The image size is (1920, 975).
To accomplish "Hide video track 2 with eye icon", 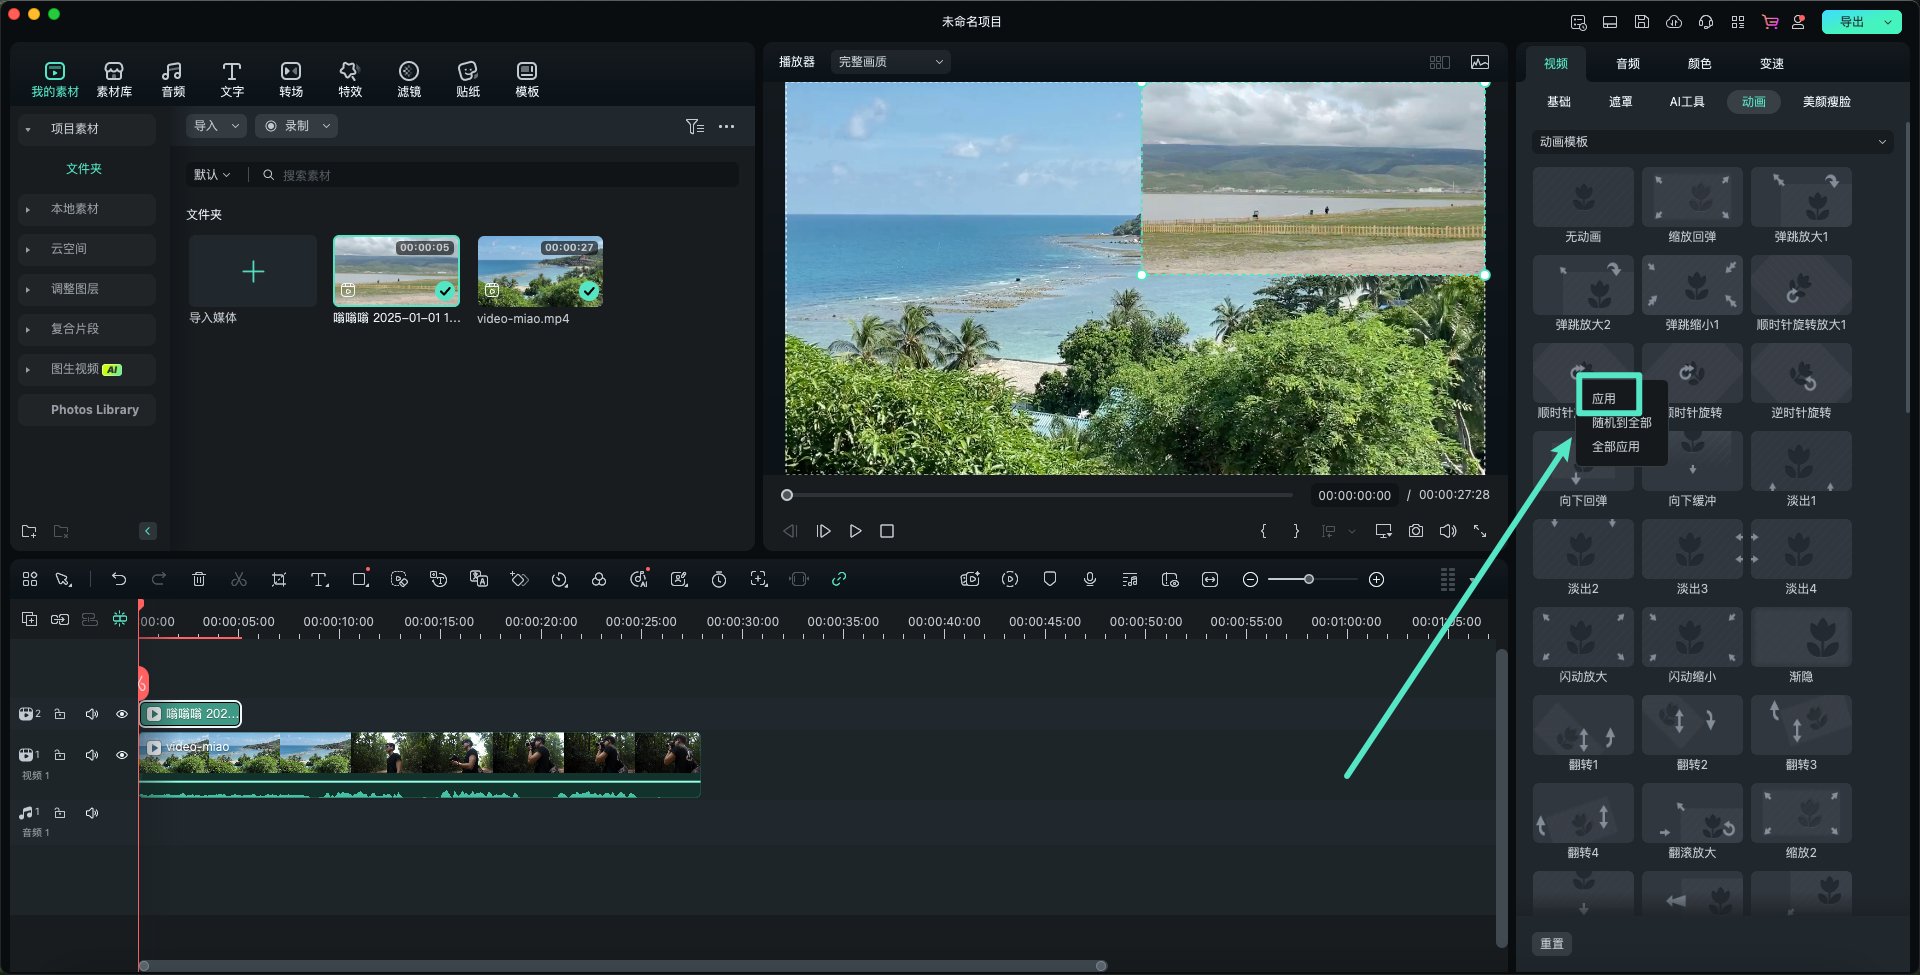I will pos(122,714).
